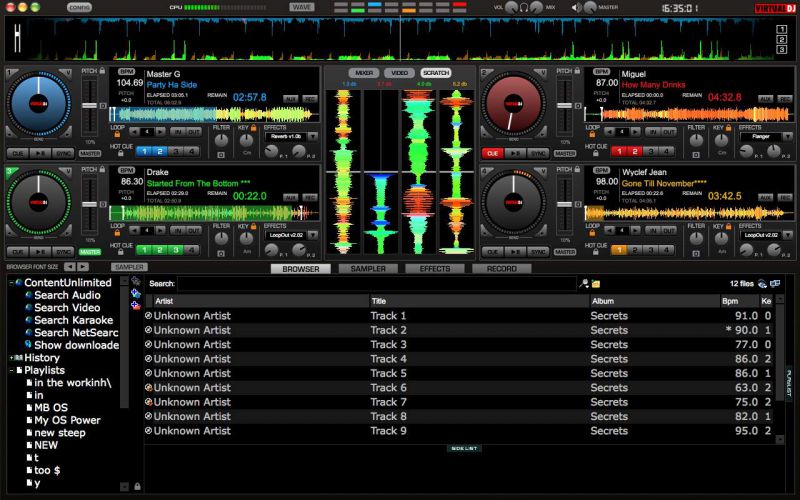Trigger hot cue 2 on Master G deck

click(160, 152)
